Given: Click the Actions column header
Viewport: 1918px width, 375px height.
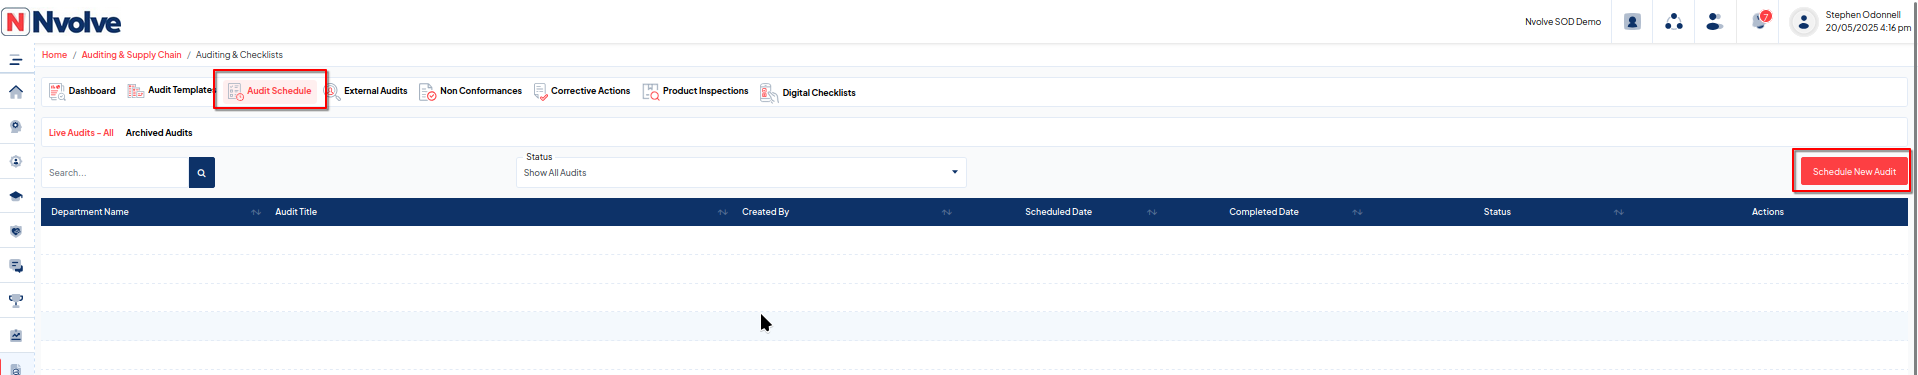Looking at the screenshot, I should (1767, 212).
